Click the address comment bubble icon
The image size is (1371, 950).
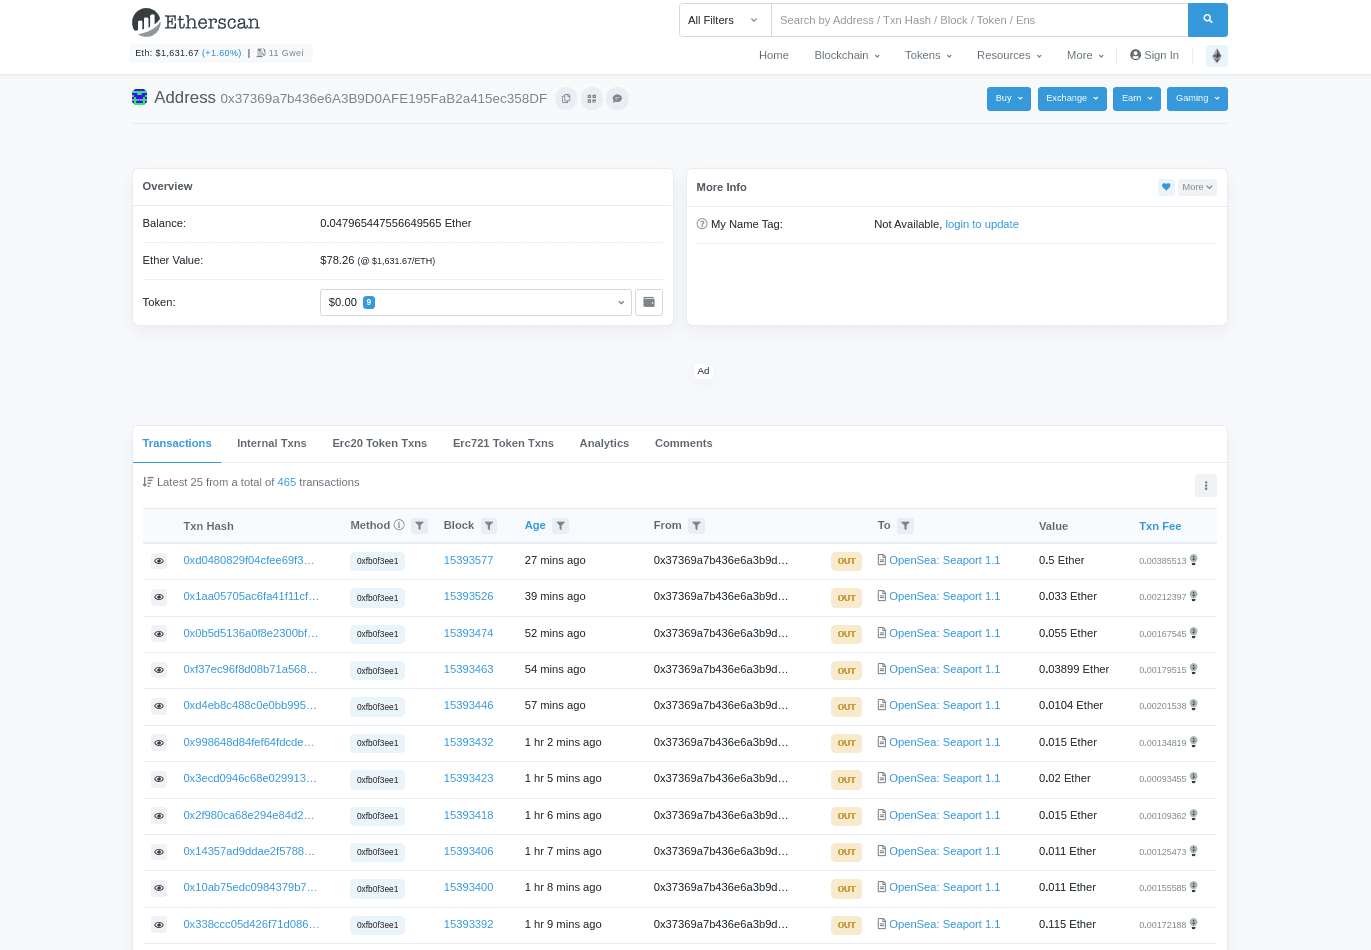click(618, 99)
